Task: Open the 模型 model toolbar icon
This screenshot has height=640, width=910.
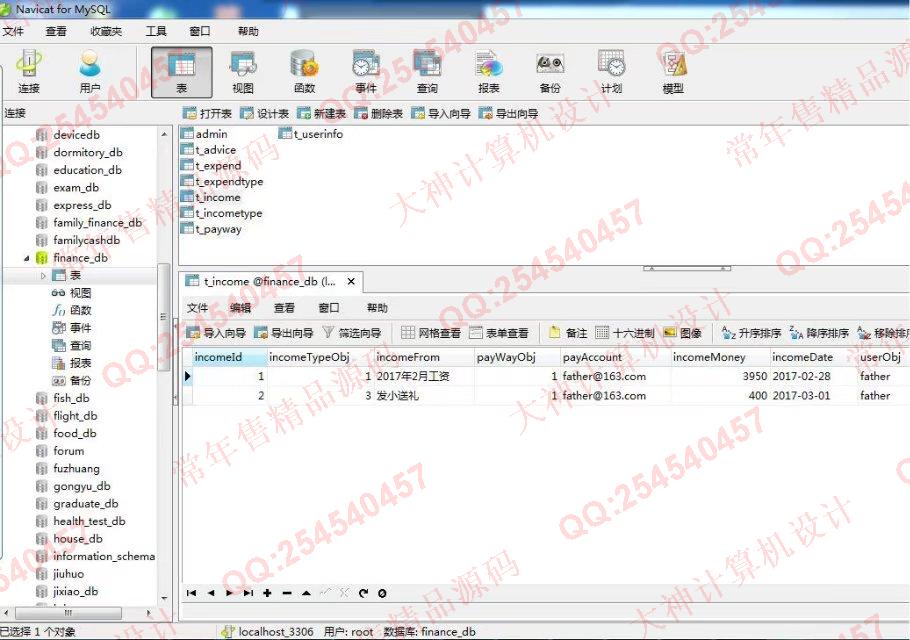Action: pyautogui.click(x=673, y=72)
